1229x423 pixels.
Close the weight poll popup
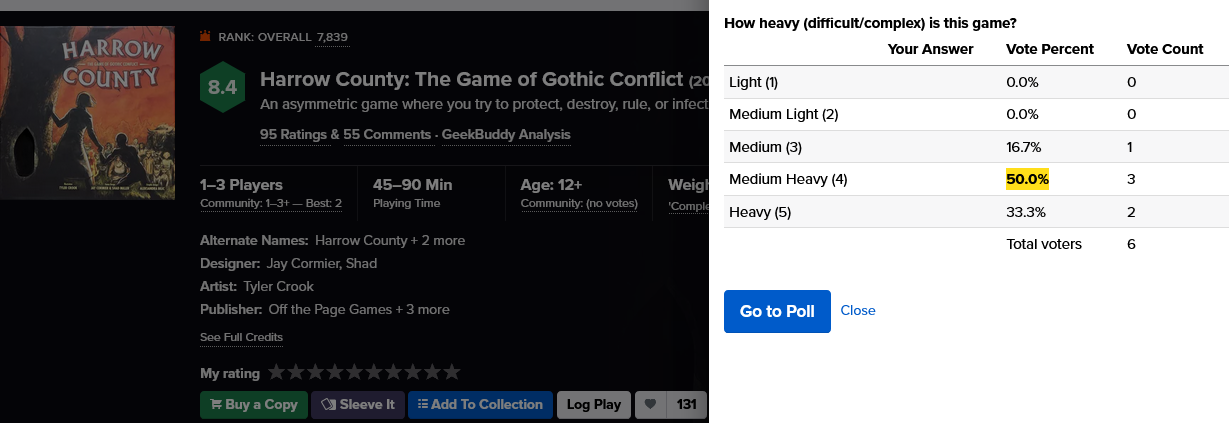pyautogui.click(x=858, y=311)
